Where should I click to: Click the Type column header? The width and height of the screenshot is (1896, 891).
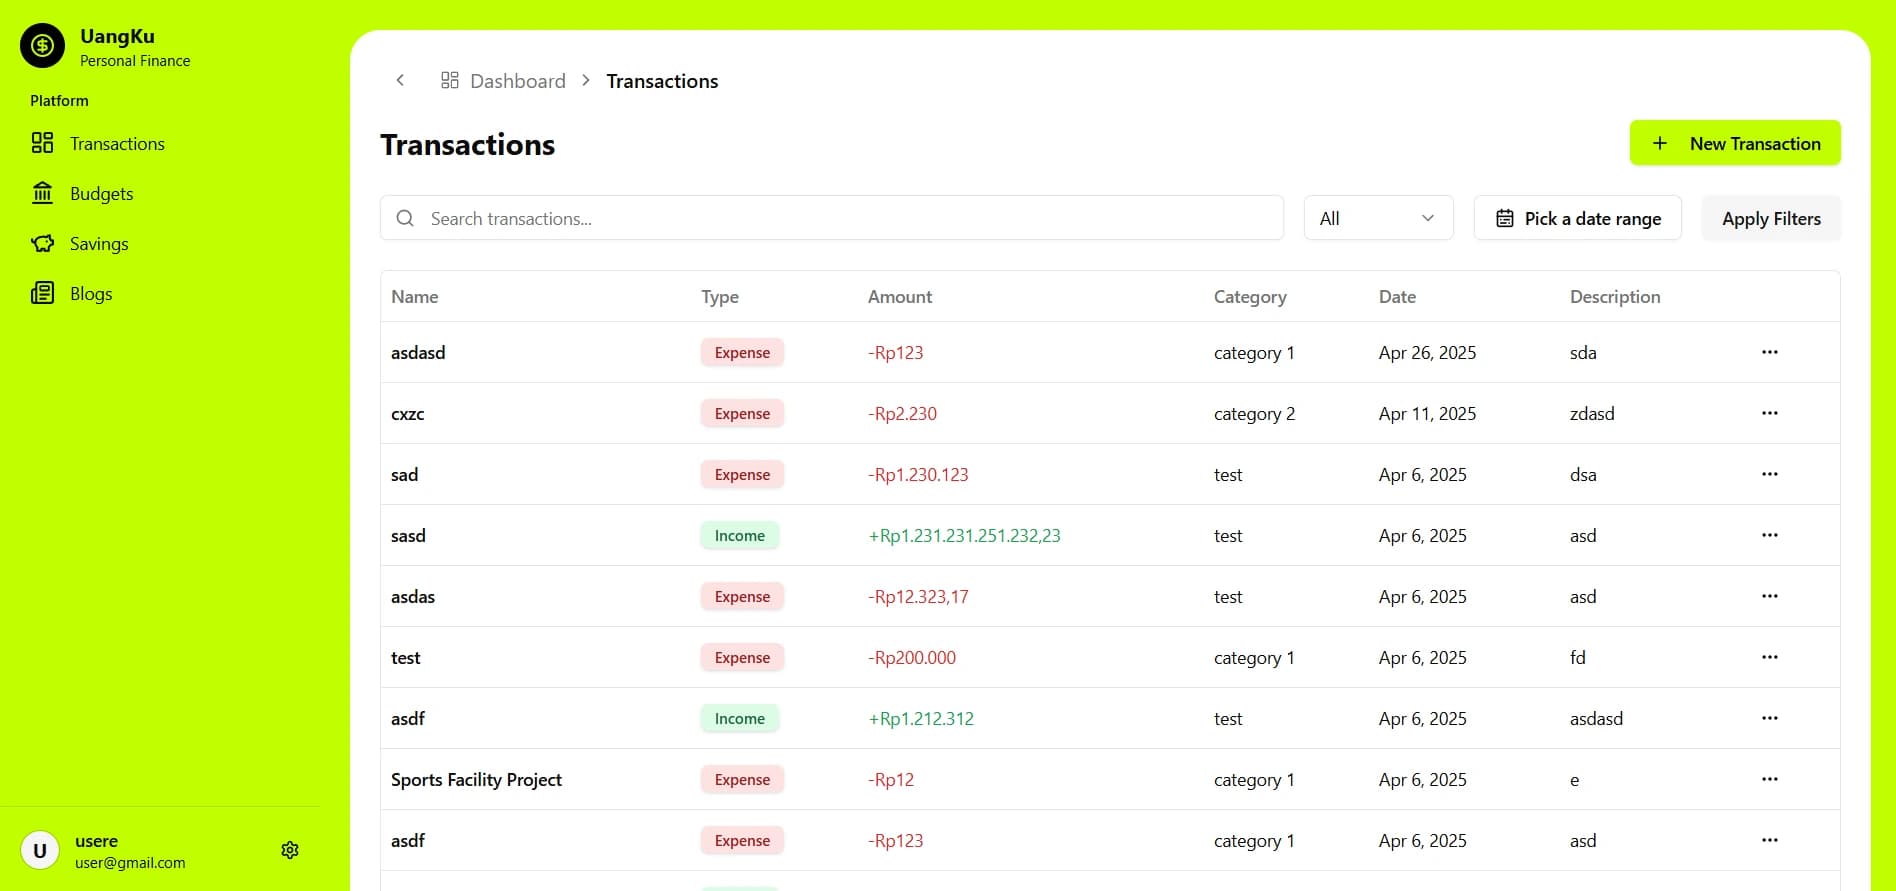click(720, 297)
